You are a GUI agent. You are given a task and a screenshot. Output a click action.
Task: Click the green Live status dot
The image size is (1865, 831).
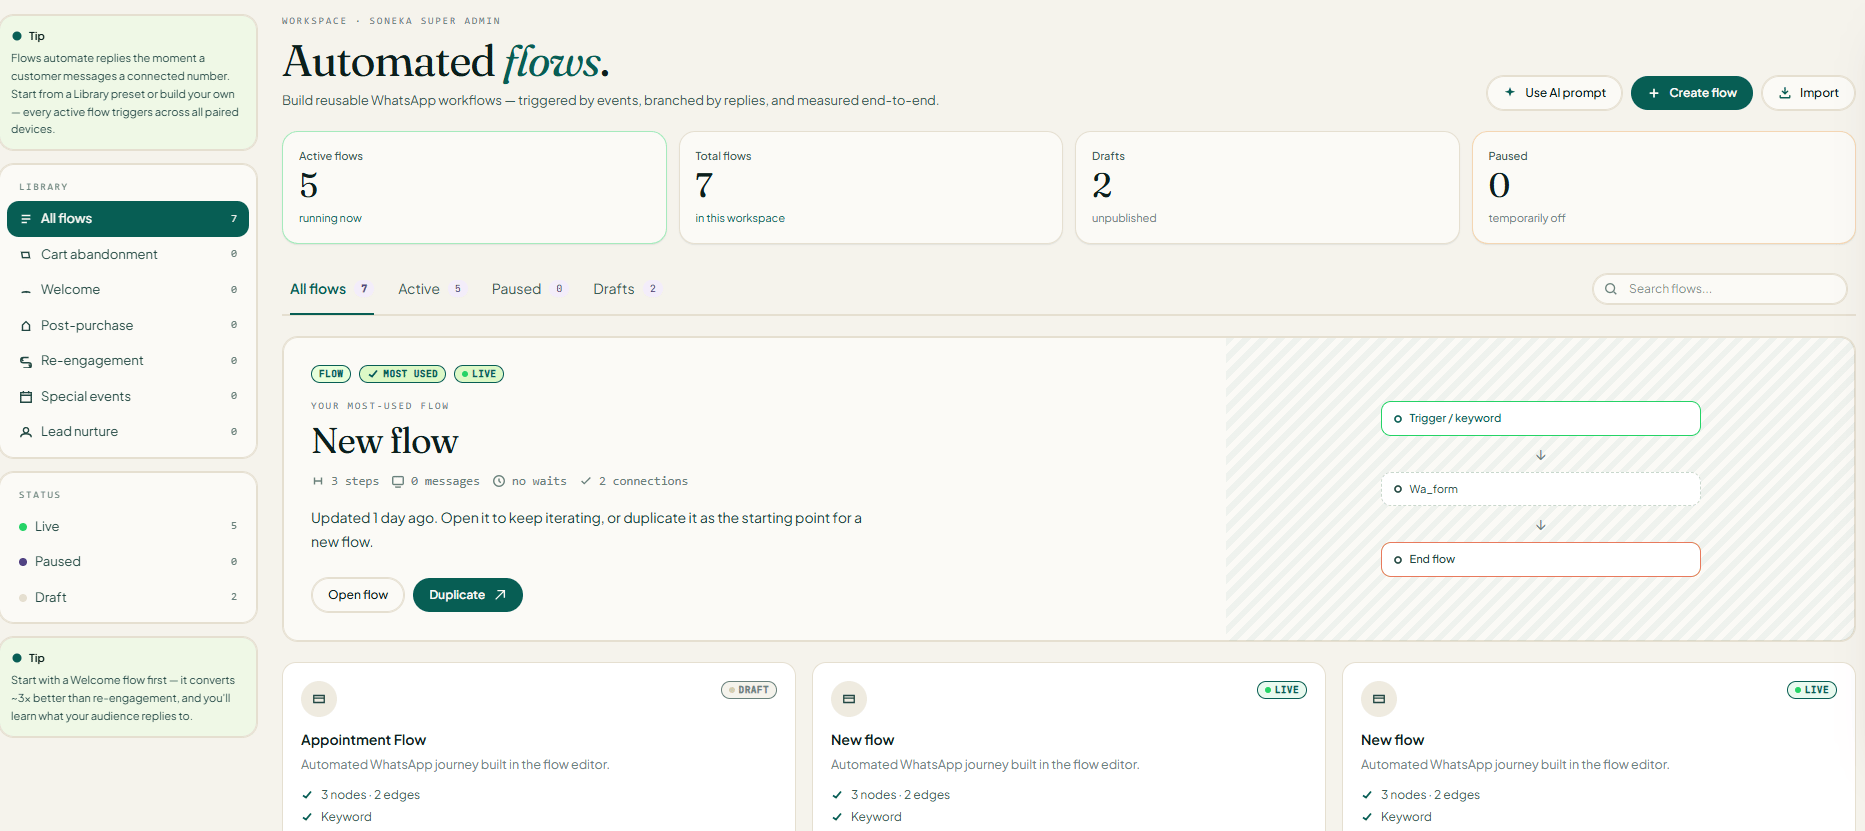(x=23, y=527)
